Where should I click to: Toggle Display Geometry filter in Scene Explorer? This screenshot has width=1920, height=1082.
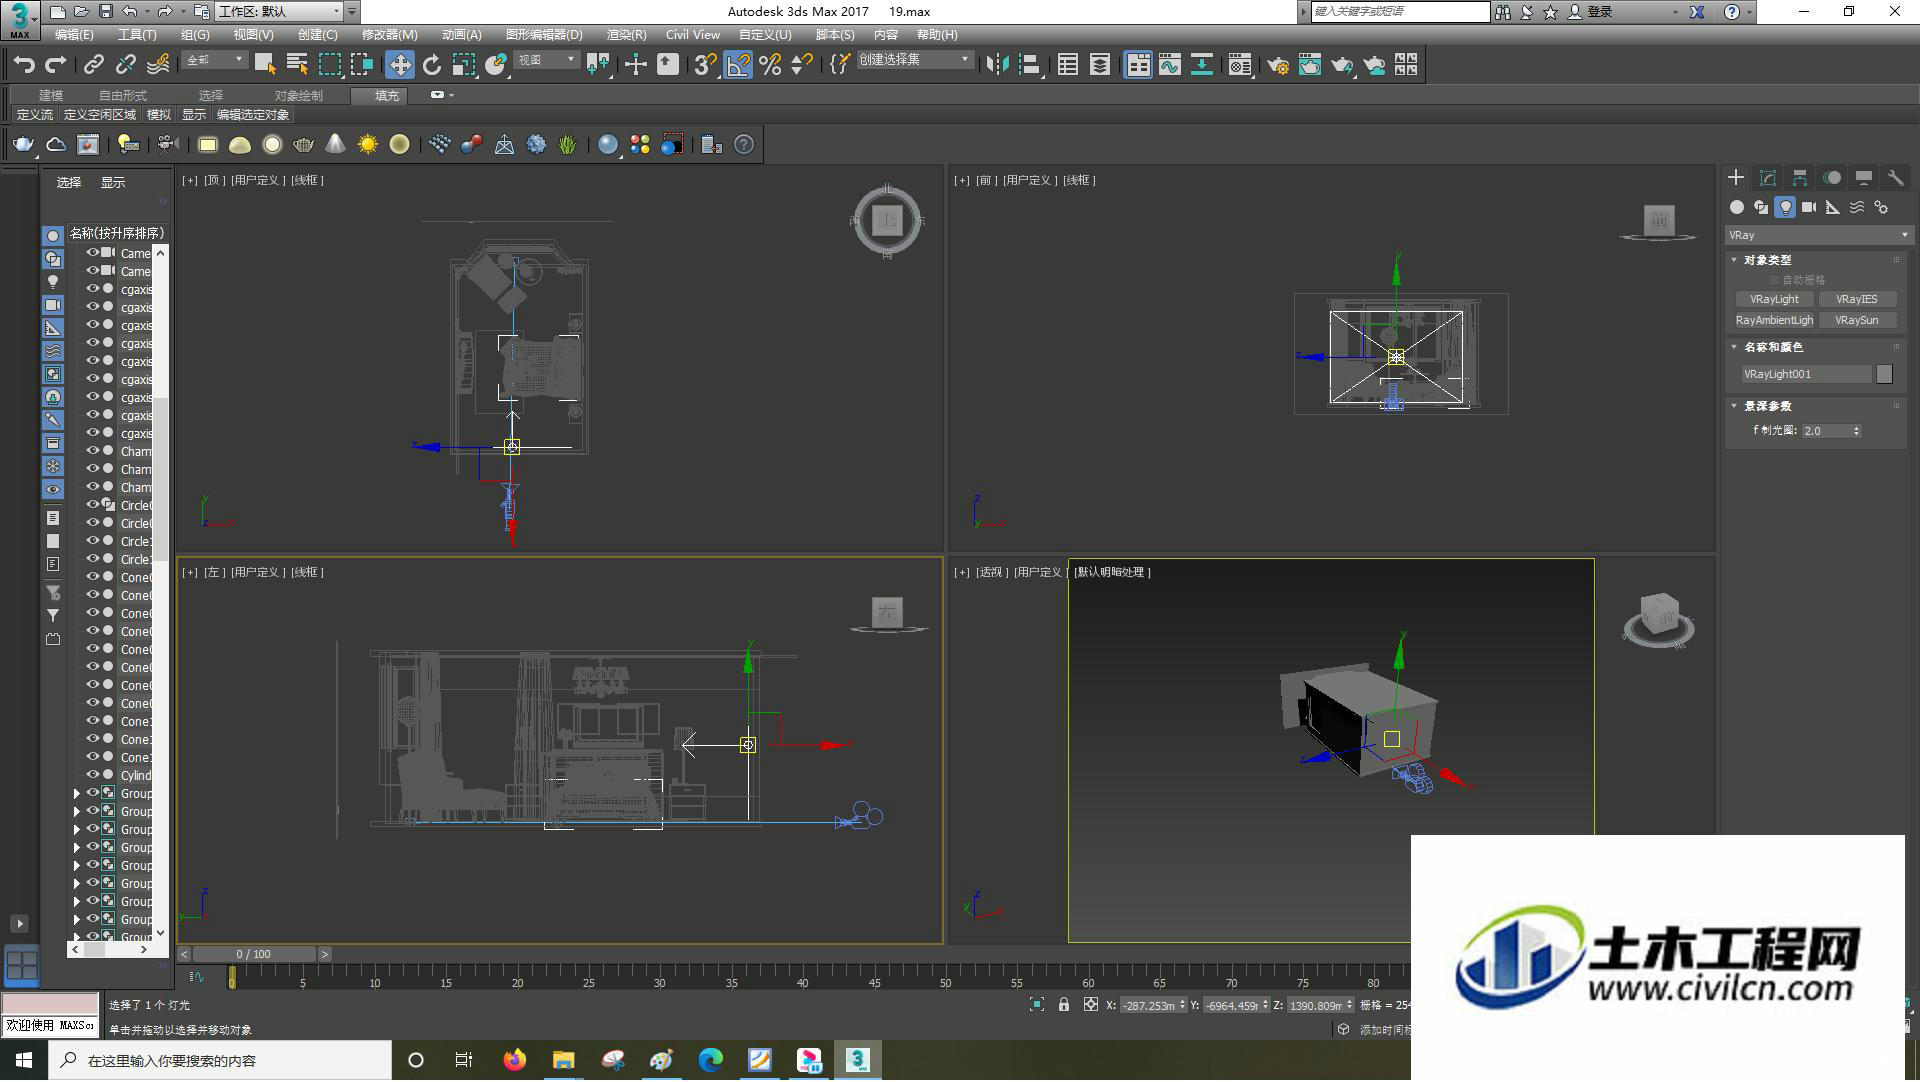click(53, 236)
